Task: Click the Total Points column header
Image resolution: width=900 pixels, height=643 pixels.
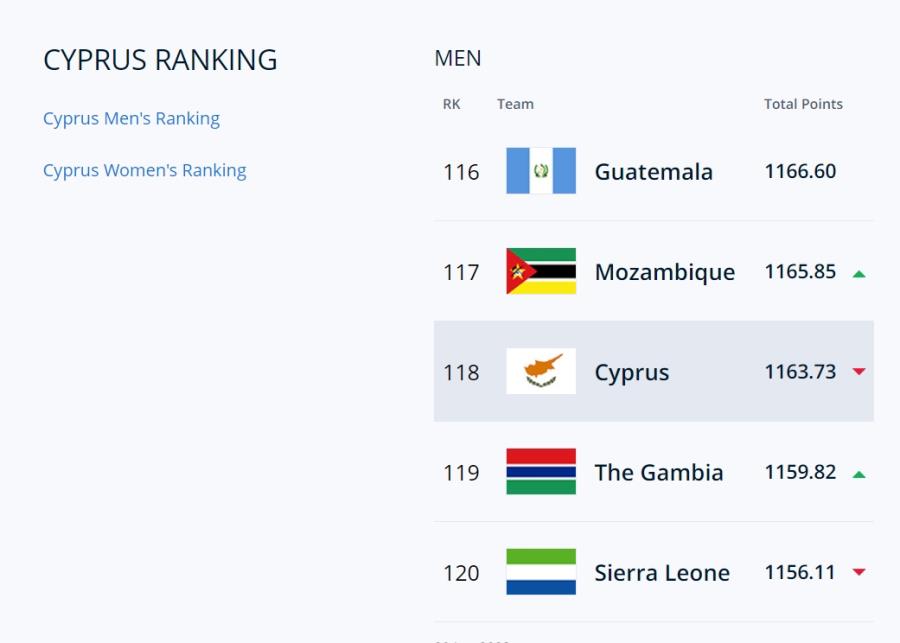Action: [x=803, y=104]
